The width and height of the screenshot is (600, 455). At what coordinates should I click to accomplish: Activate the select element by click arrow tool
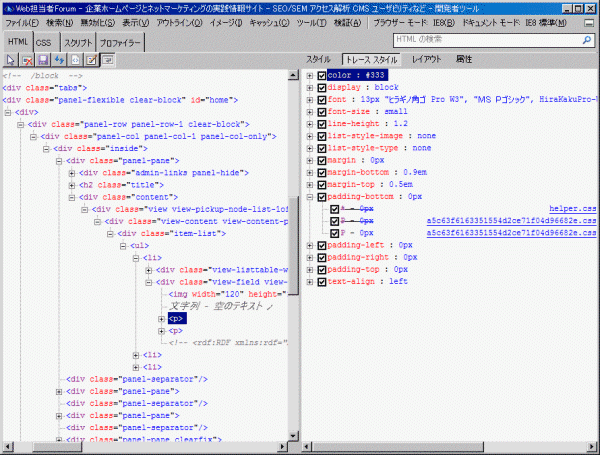tap(11, 60)
